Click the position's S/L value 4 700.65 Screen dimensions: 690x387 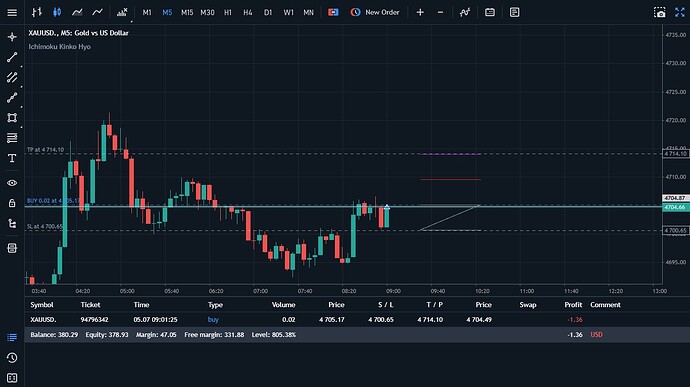(381, 320)
